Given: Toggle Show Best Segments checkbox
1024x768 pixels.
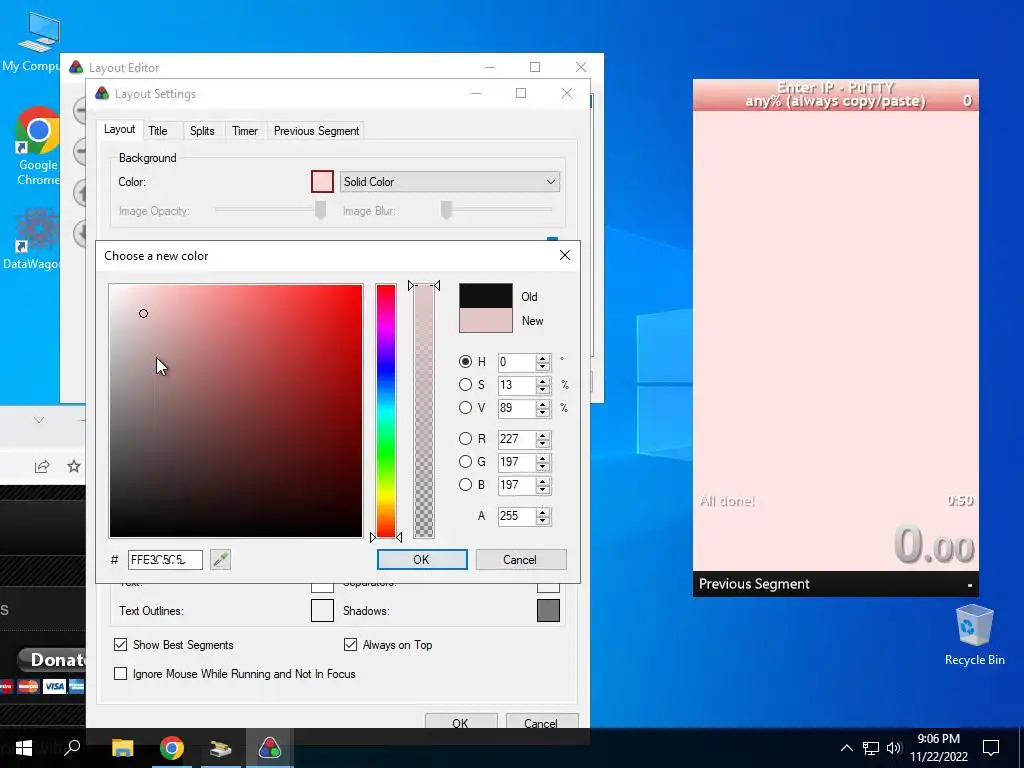Looking at the screenshot, I should [120, 645].
